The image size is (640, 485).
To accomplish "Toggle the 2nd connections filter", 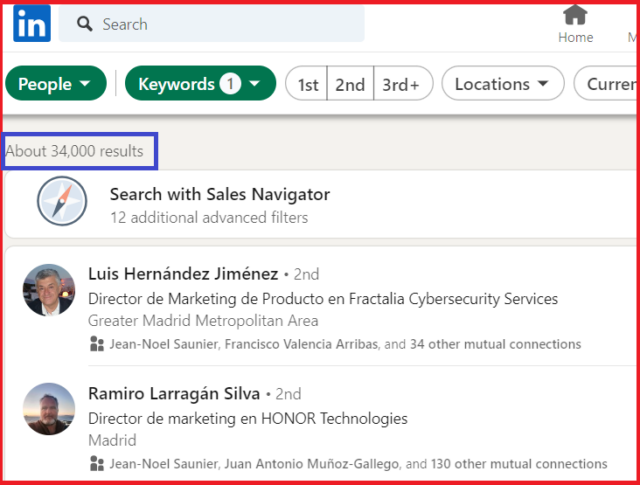I will (x=350, y=84).
